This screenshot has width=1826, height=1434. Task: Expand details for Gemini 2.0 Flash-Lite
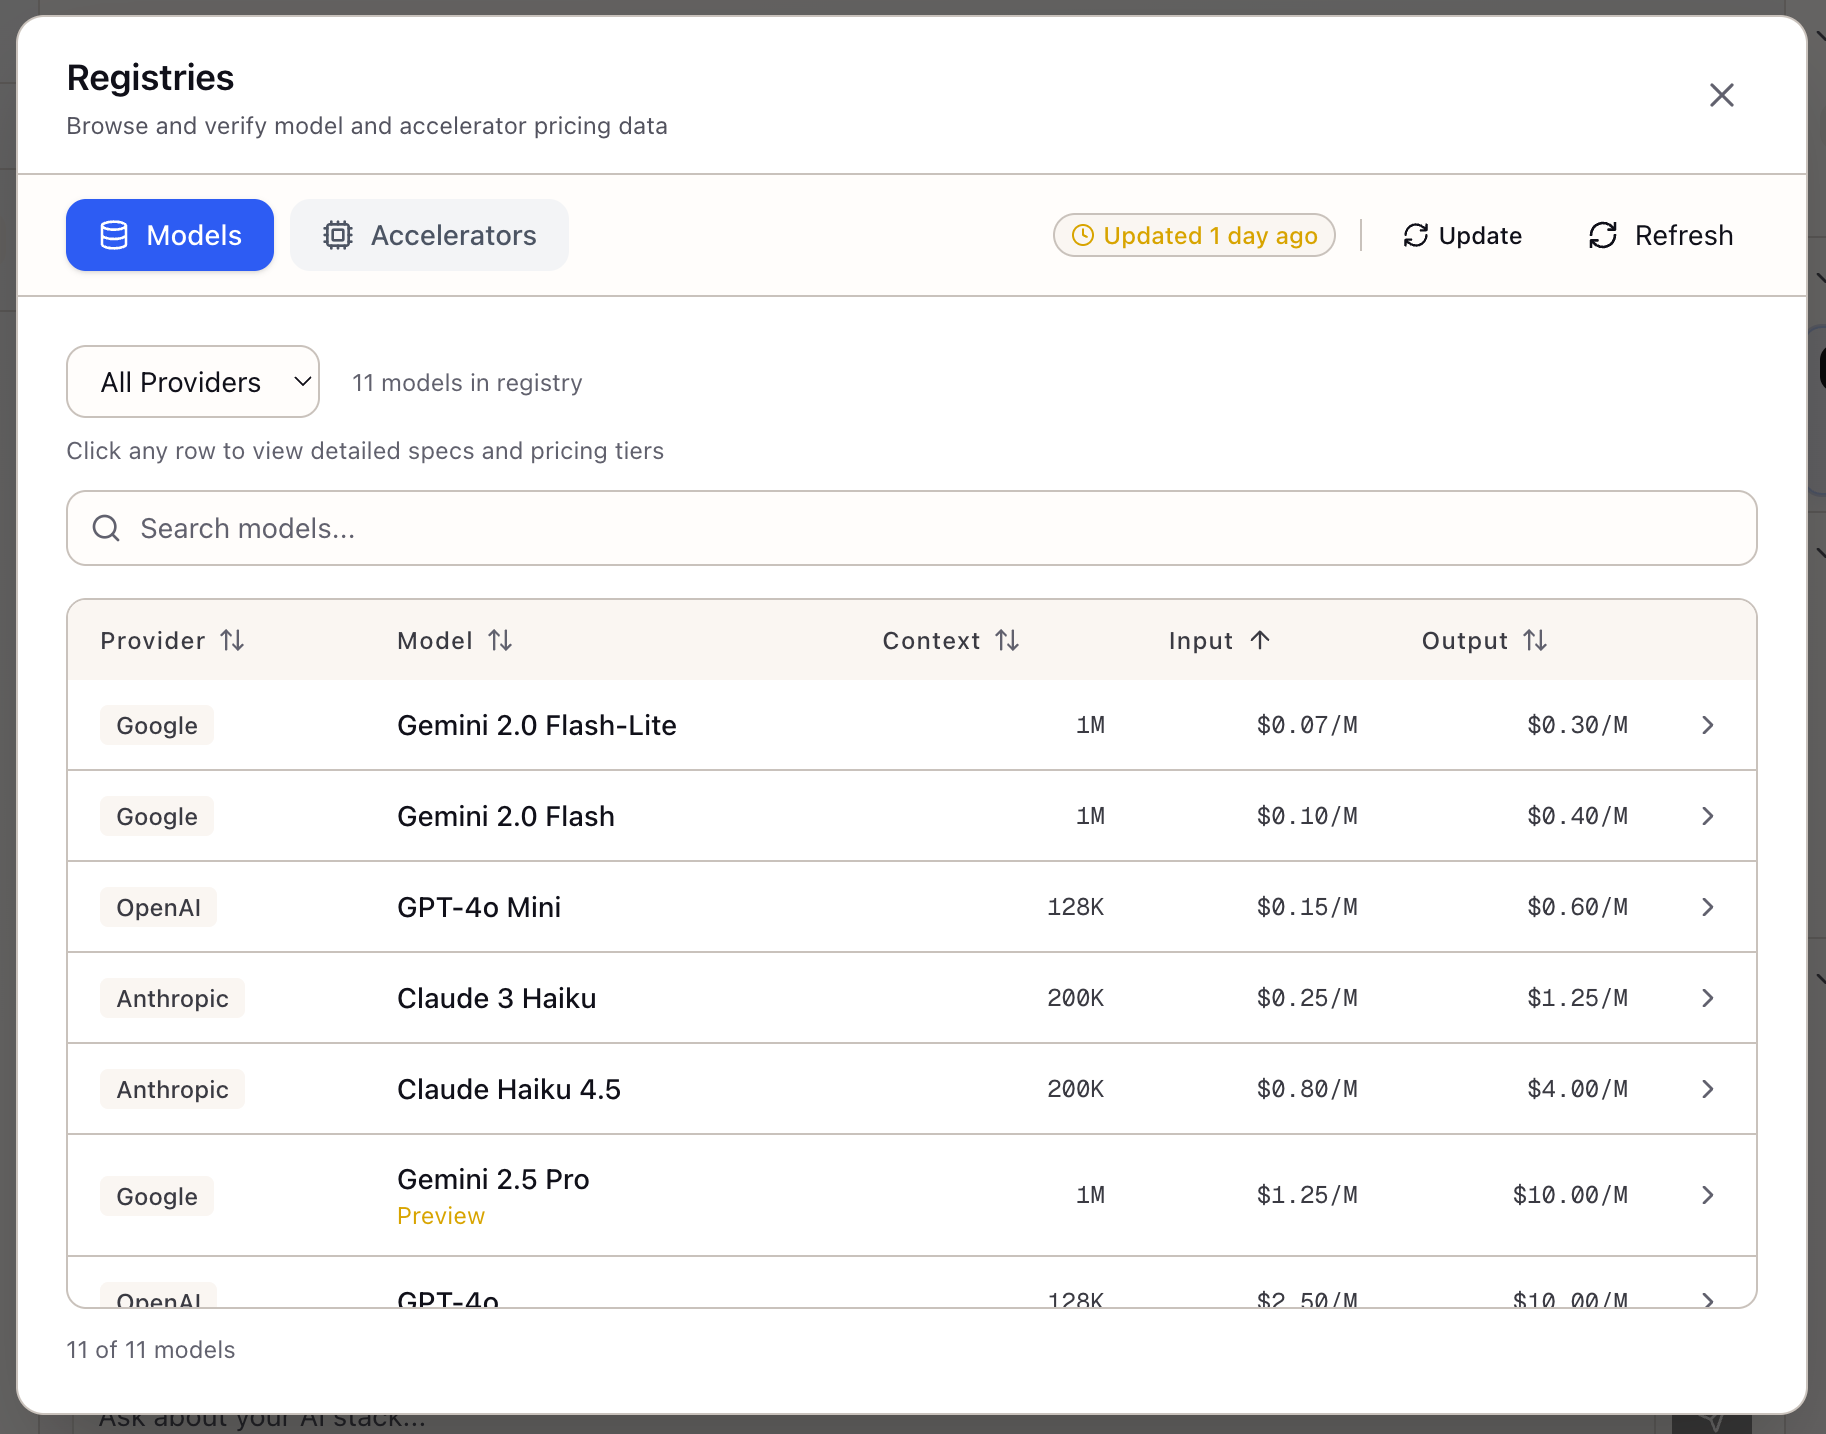1707,725
